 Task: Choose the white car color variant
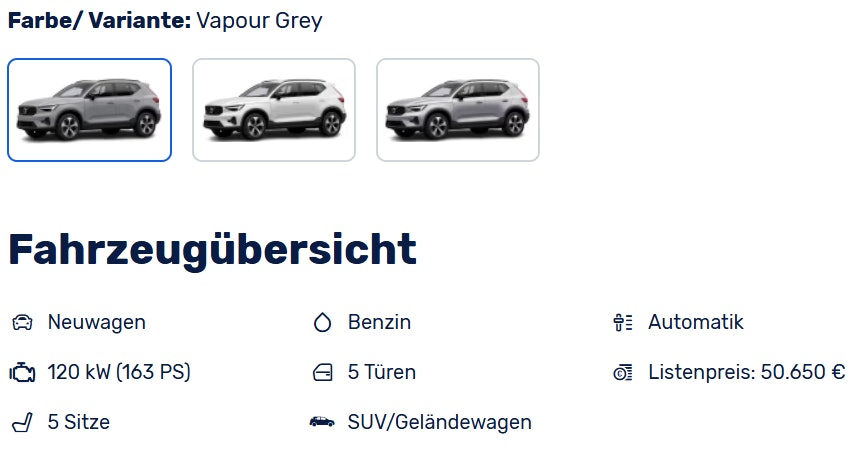point(274,110)
